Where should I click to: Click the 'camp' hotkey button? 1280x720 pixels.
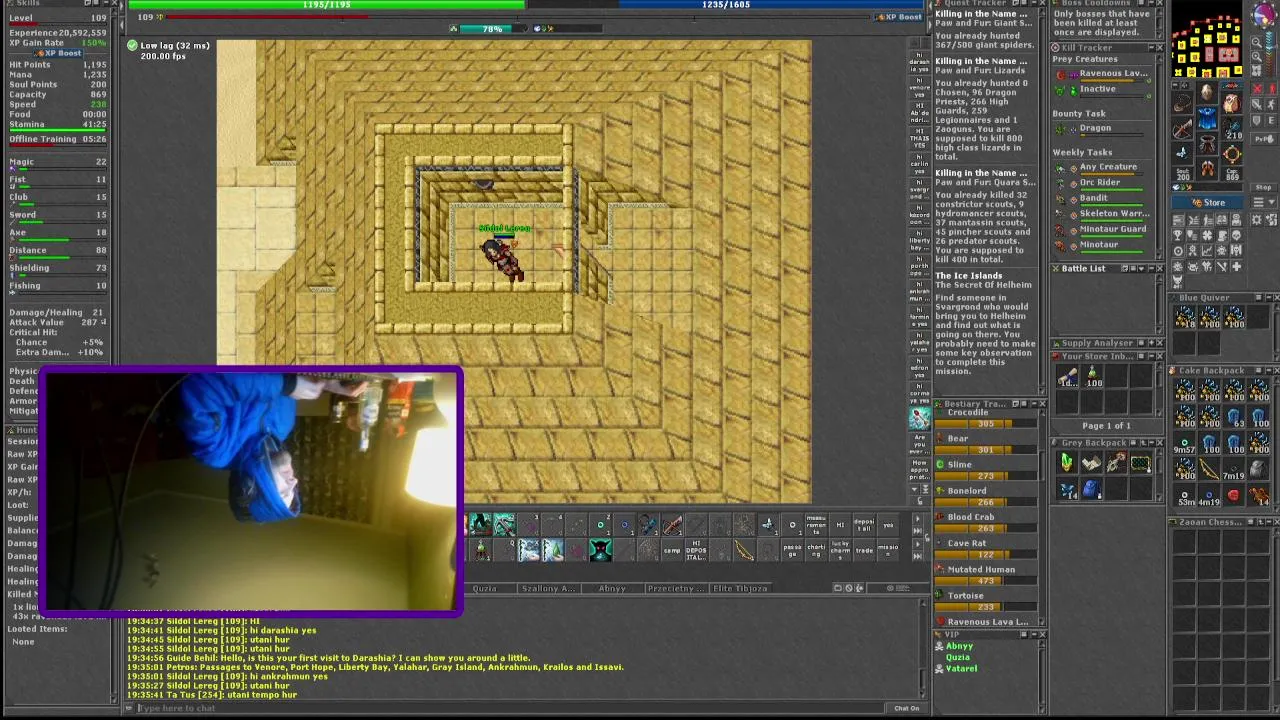[x=672, y=550]
